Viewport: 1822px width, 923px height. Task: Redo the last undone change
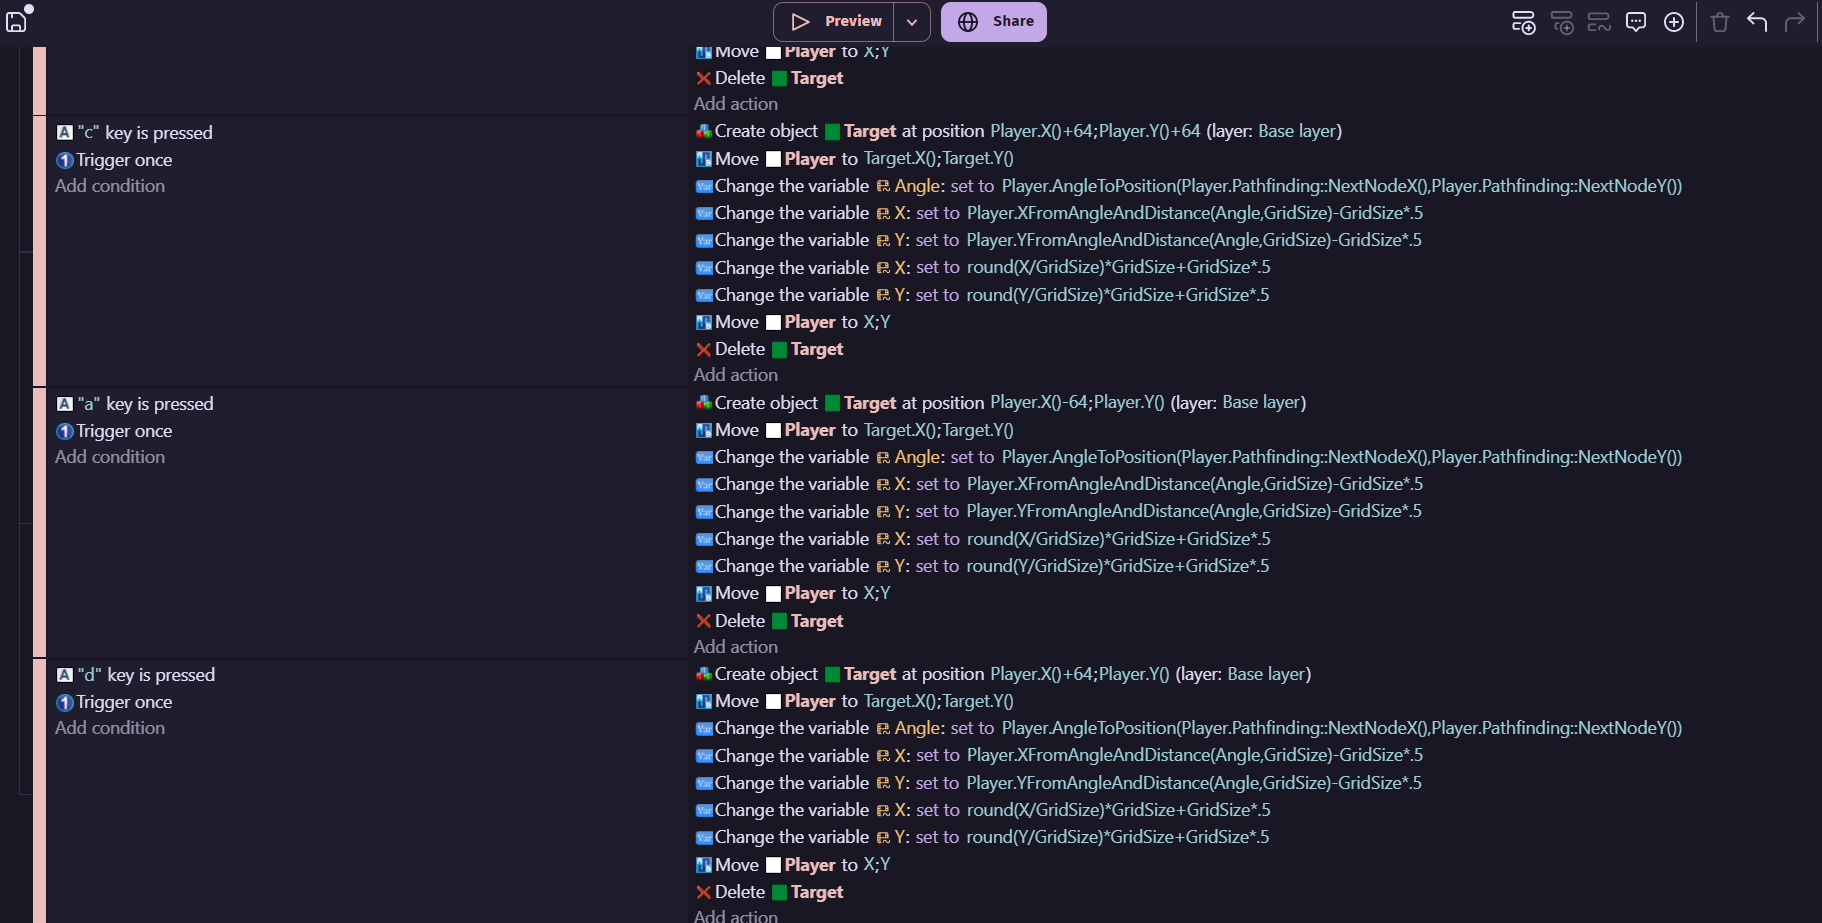tap(1795, 22)
